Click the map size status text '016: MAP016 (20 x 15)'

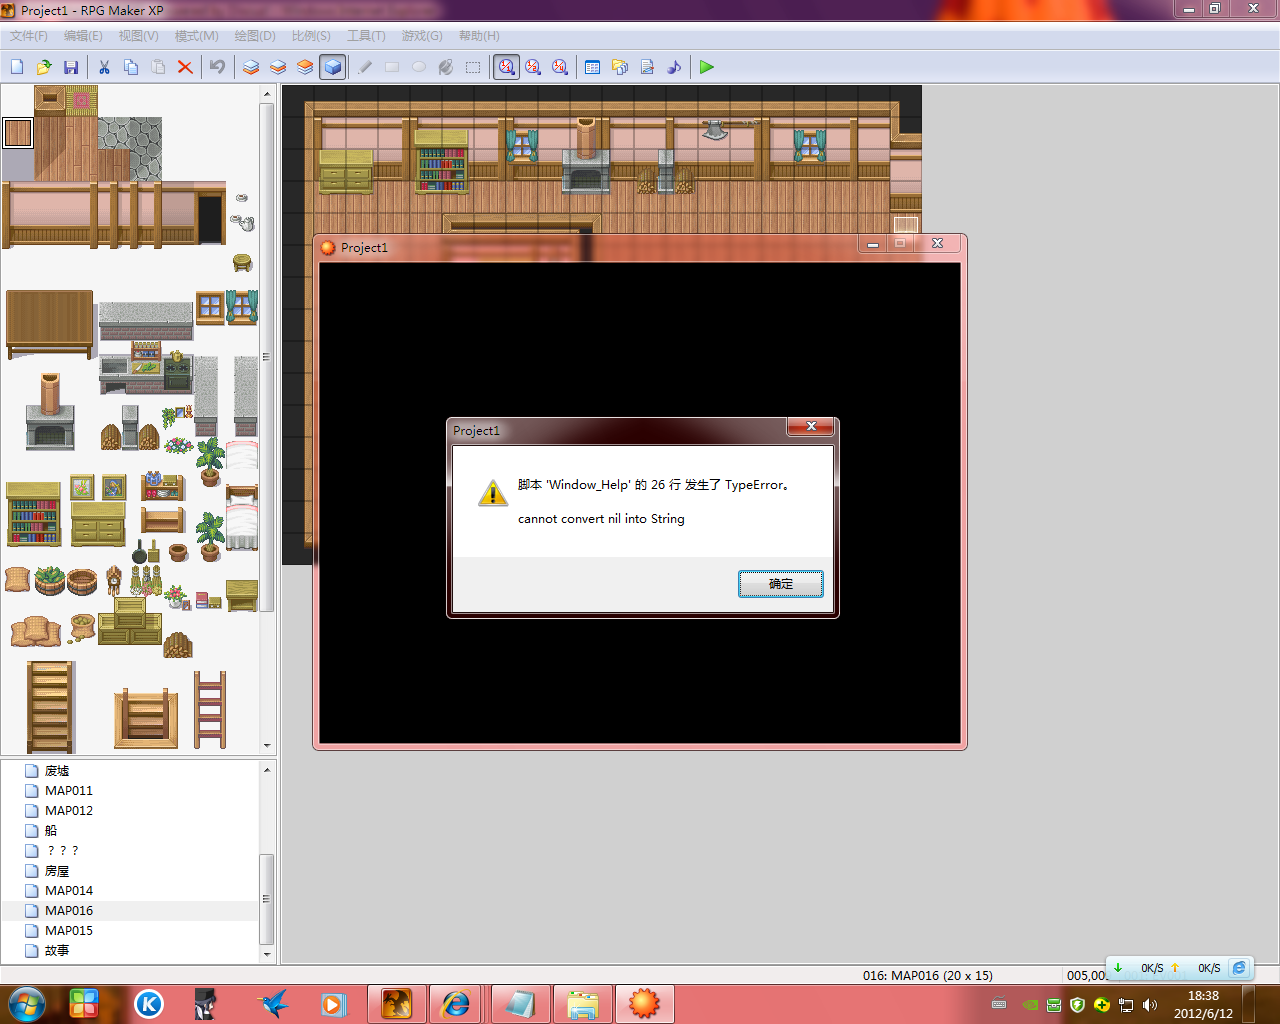[928, 975]
